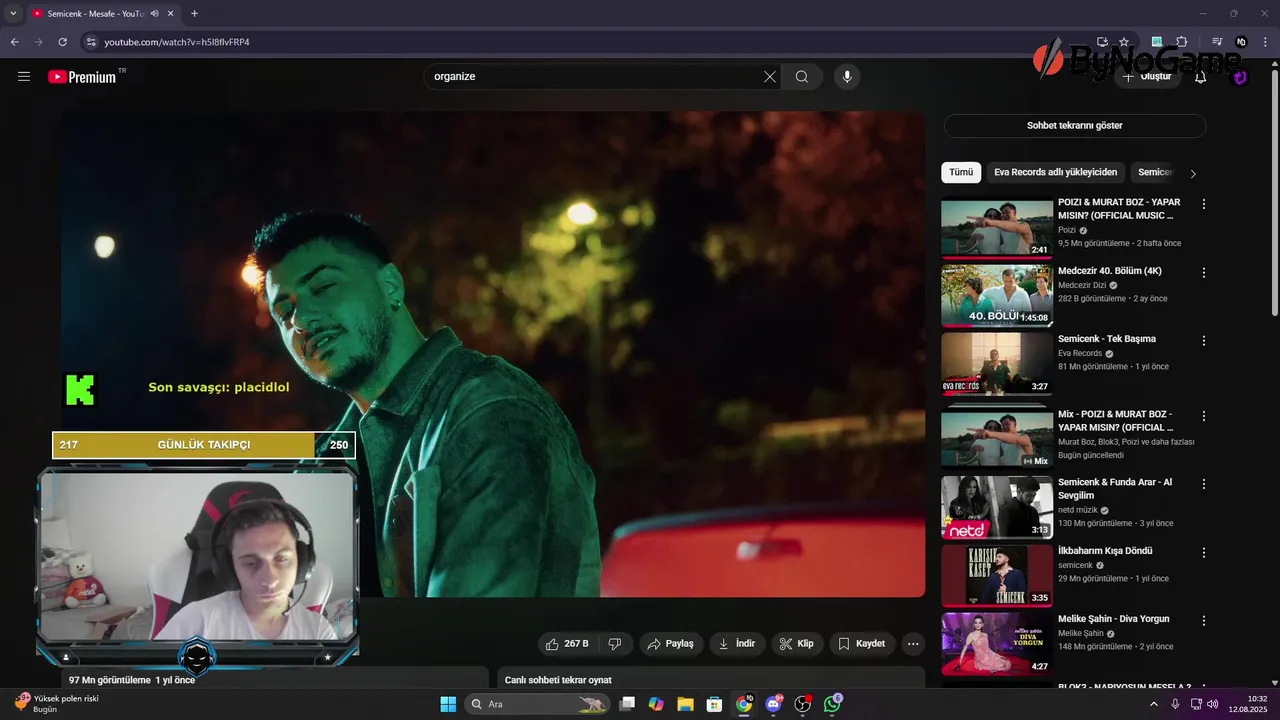Clear the search text with the X
This screenshot has height=720, width=1280.
pos(770,76)
